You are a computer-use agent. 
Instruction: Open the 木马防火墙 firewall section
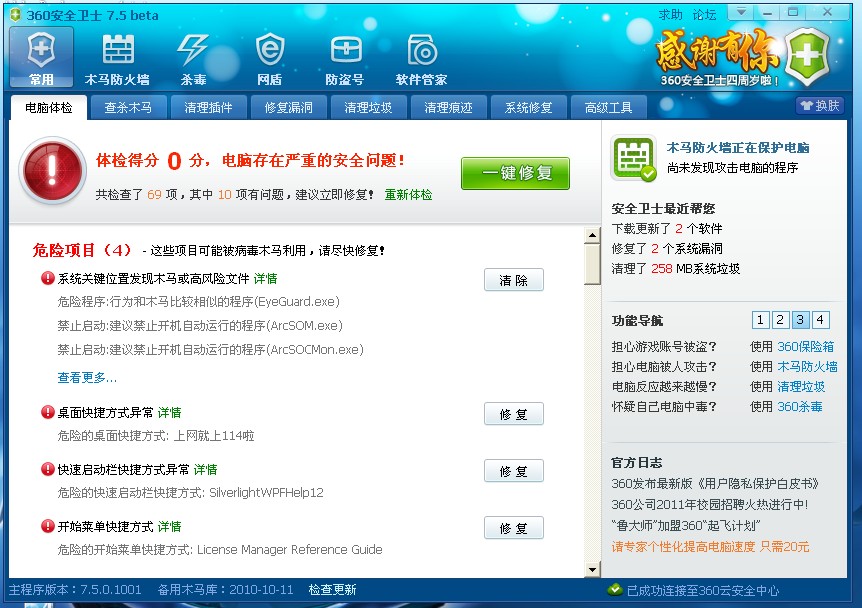(117, 59)
